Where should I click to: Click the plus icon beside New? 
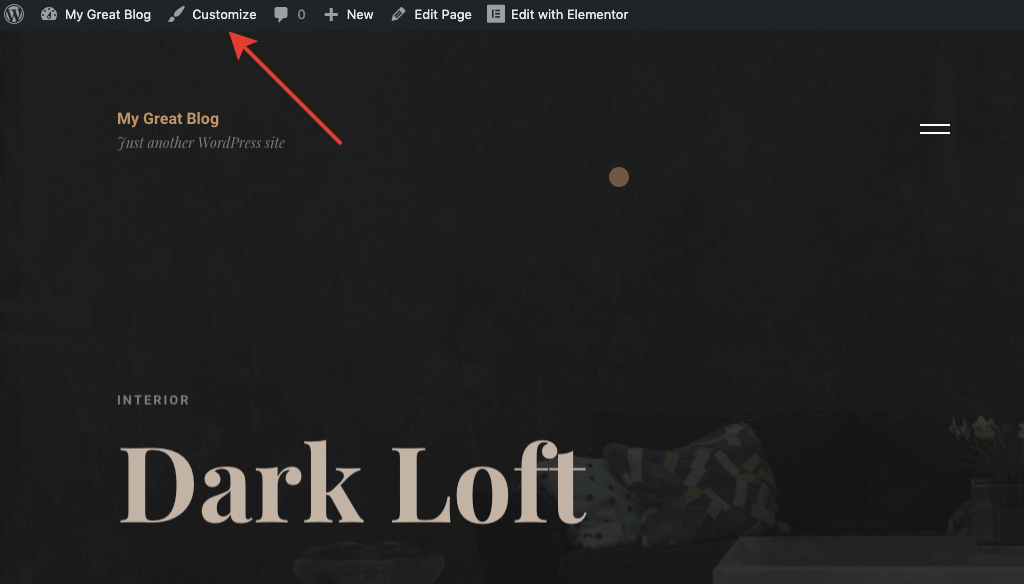pyautogui.click(x=331, y=14)
